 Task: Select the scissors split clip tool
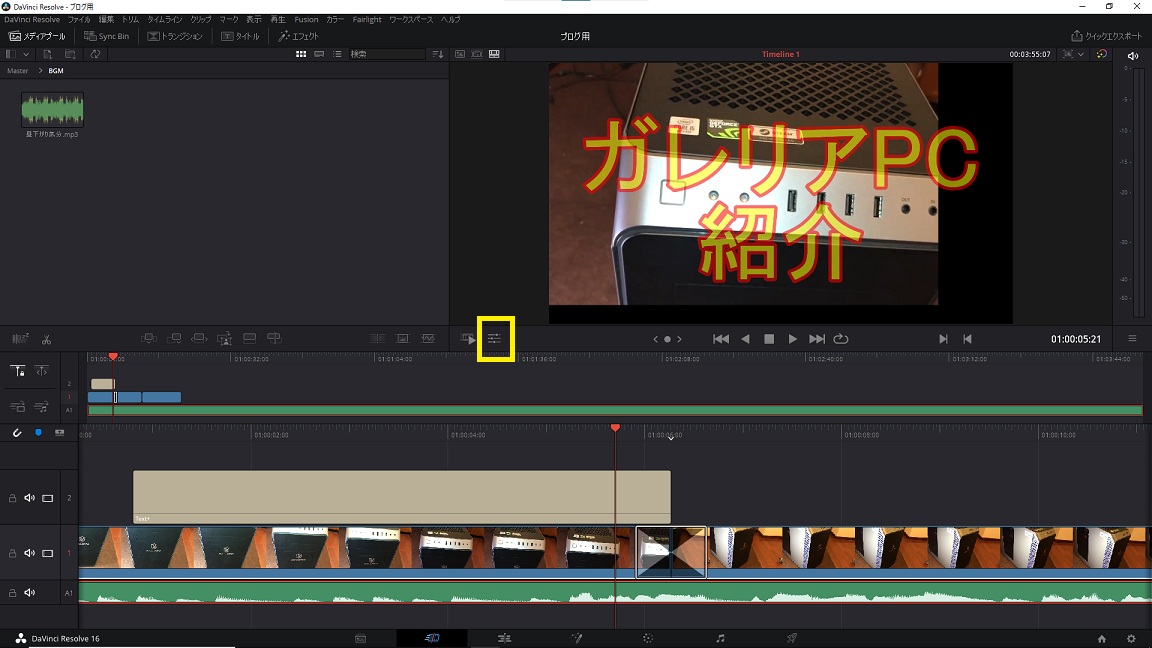tap(46, 338)
